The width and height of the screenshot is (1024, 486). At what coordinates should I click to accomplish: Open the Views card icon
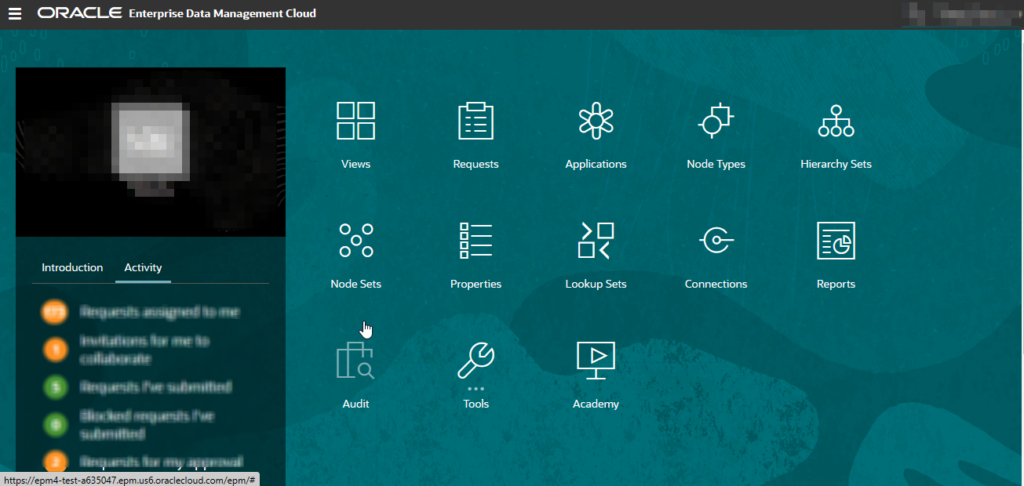(355, 120)
